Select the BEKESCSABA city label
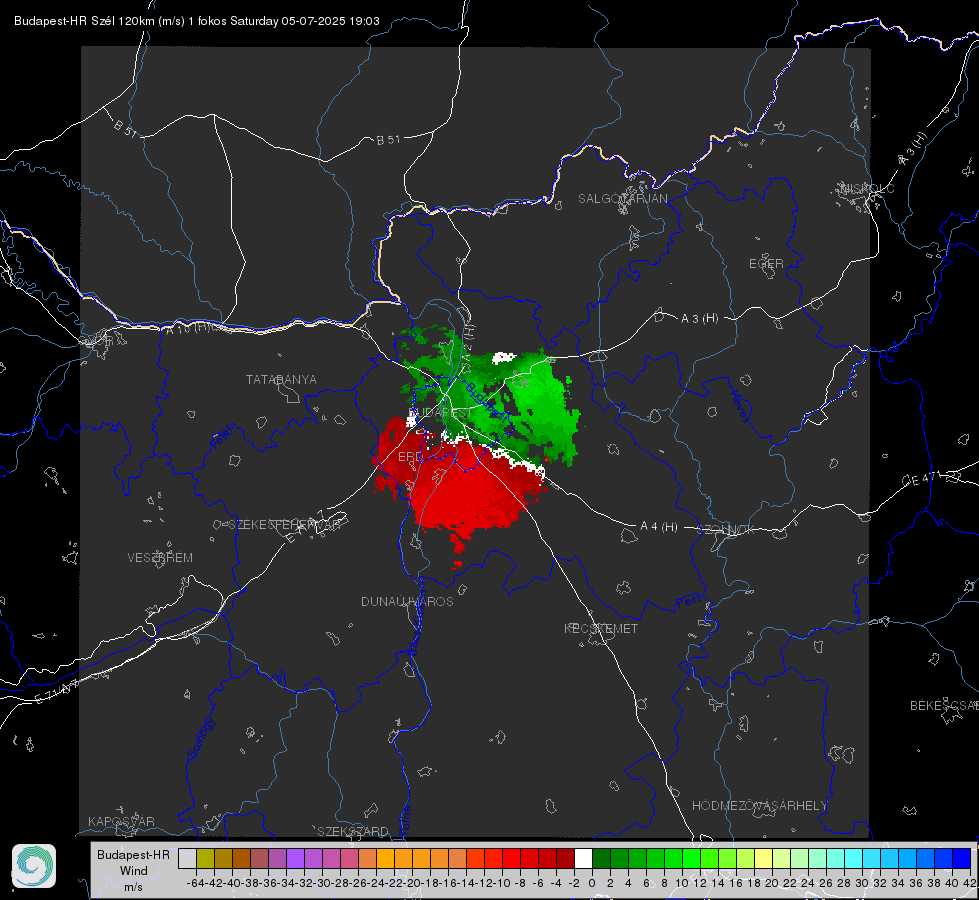Screen dimensions: 979x900 [x=944, y=706]
